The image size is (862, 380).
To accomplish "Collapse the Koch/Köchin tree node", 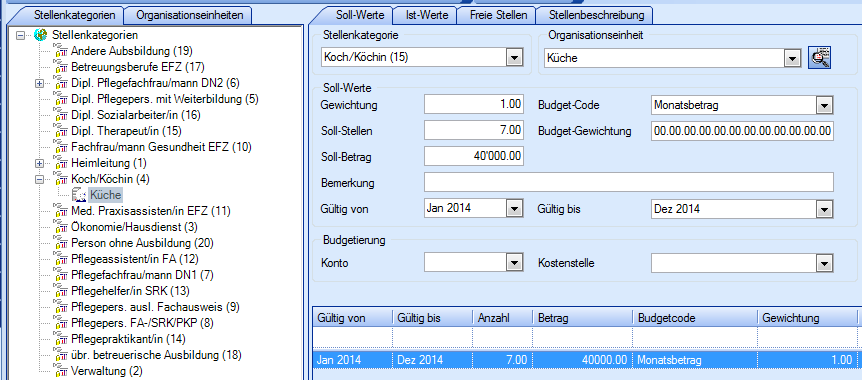I will [39, 179].
